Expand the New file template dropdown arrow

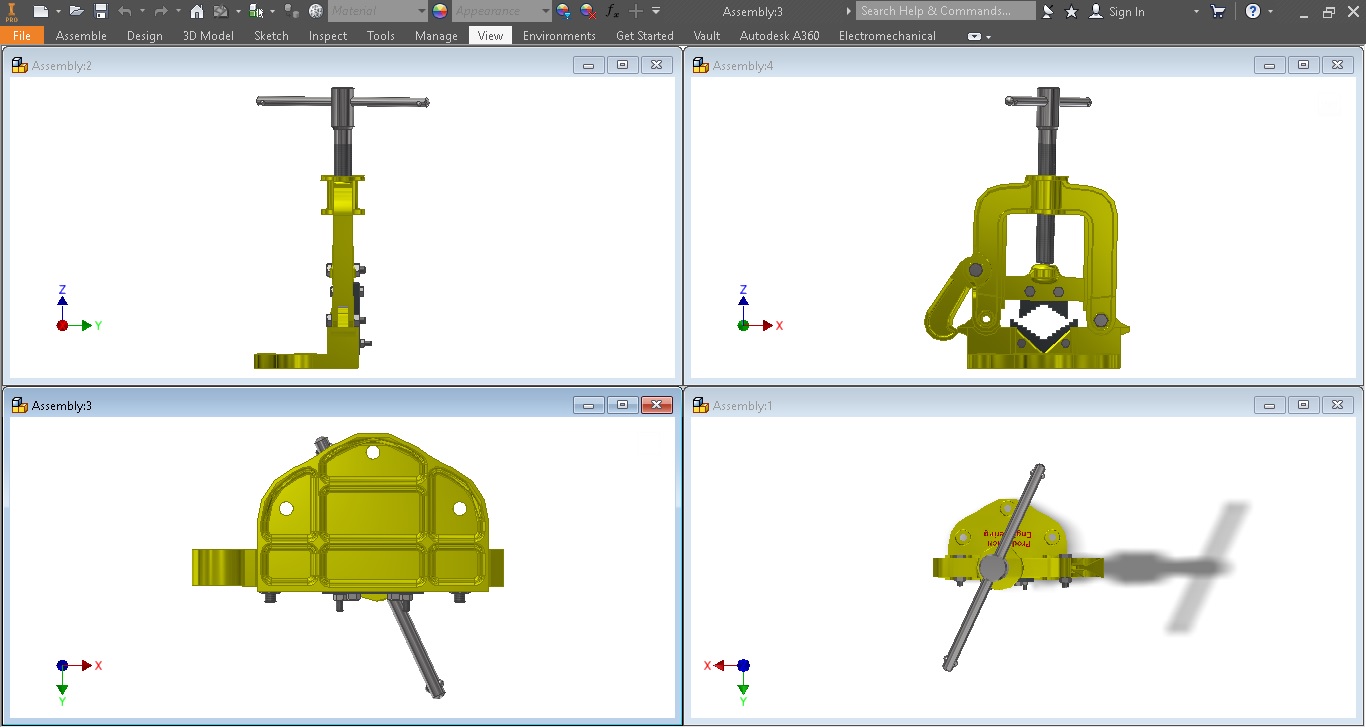[x=58, y=11]
